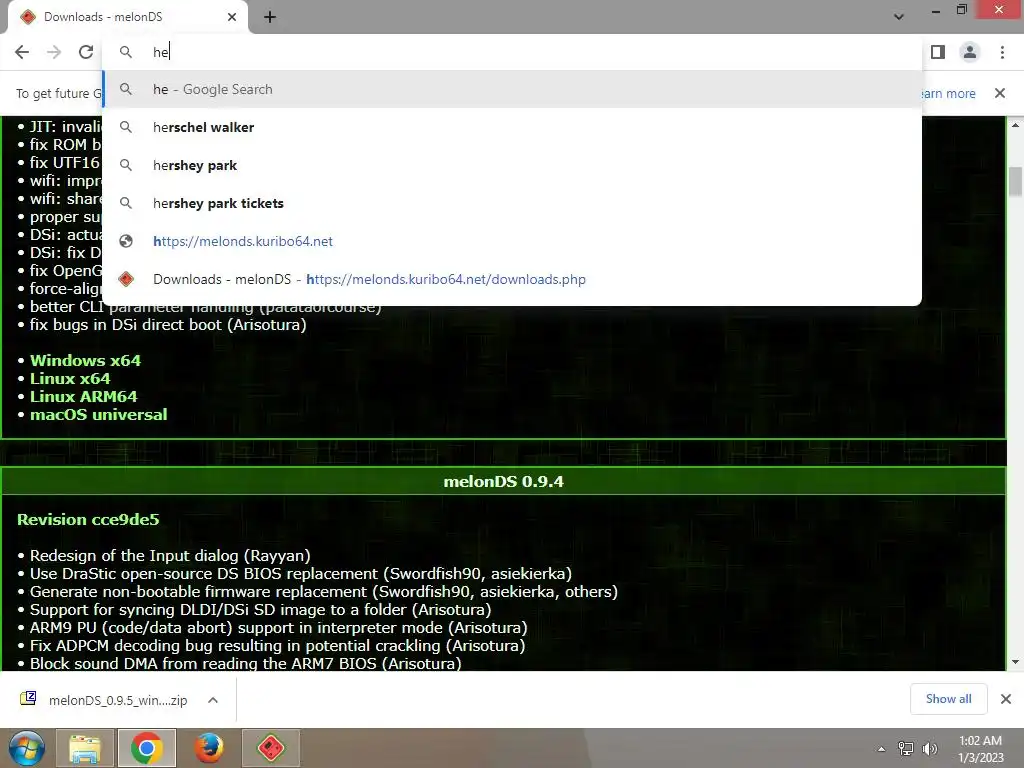Open the Windows Start menu
1024x768 pixels.
(x=26, y=748)
